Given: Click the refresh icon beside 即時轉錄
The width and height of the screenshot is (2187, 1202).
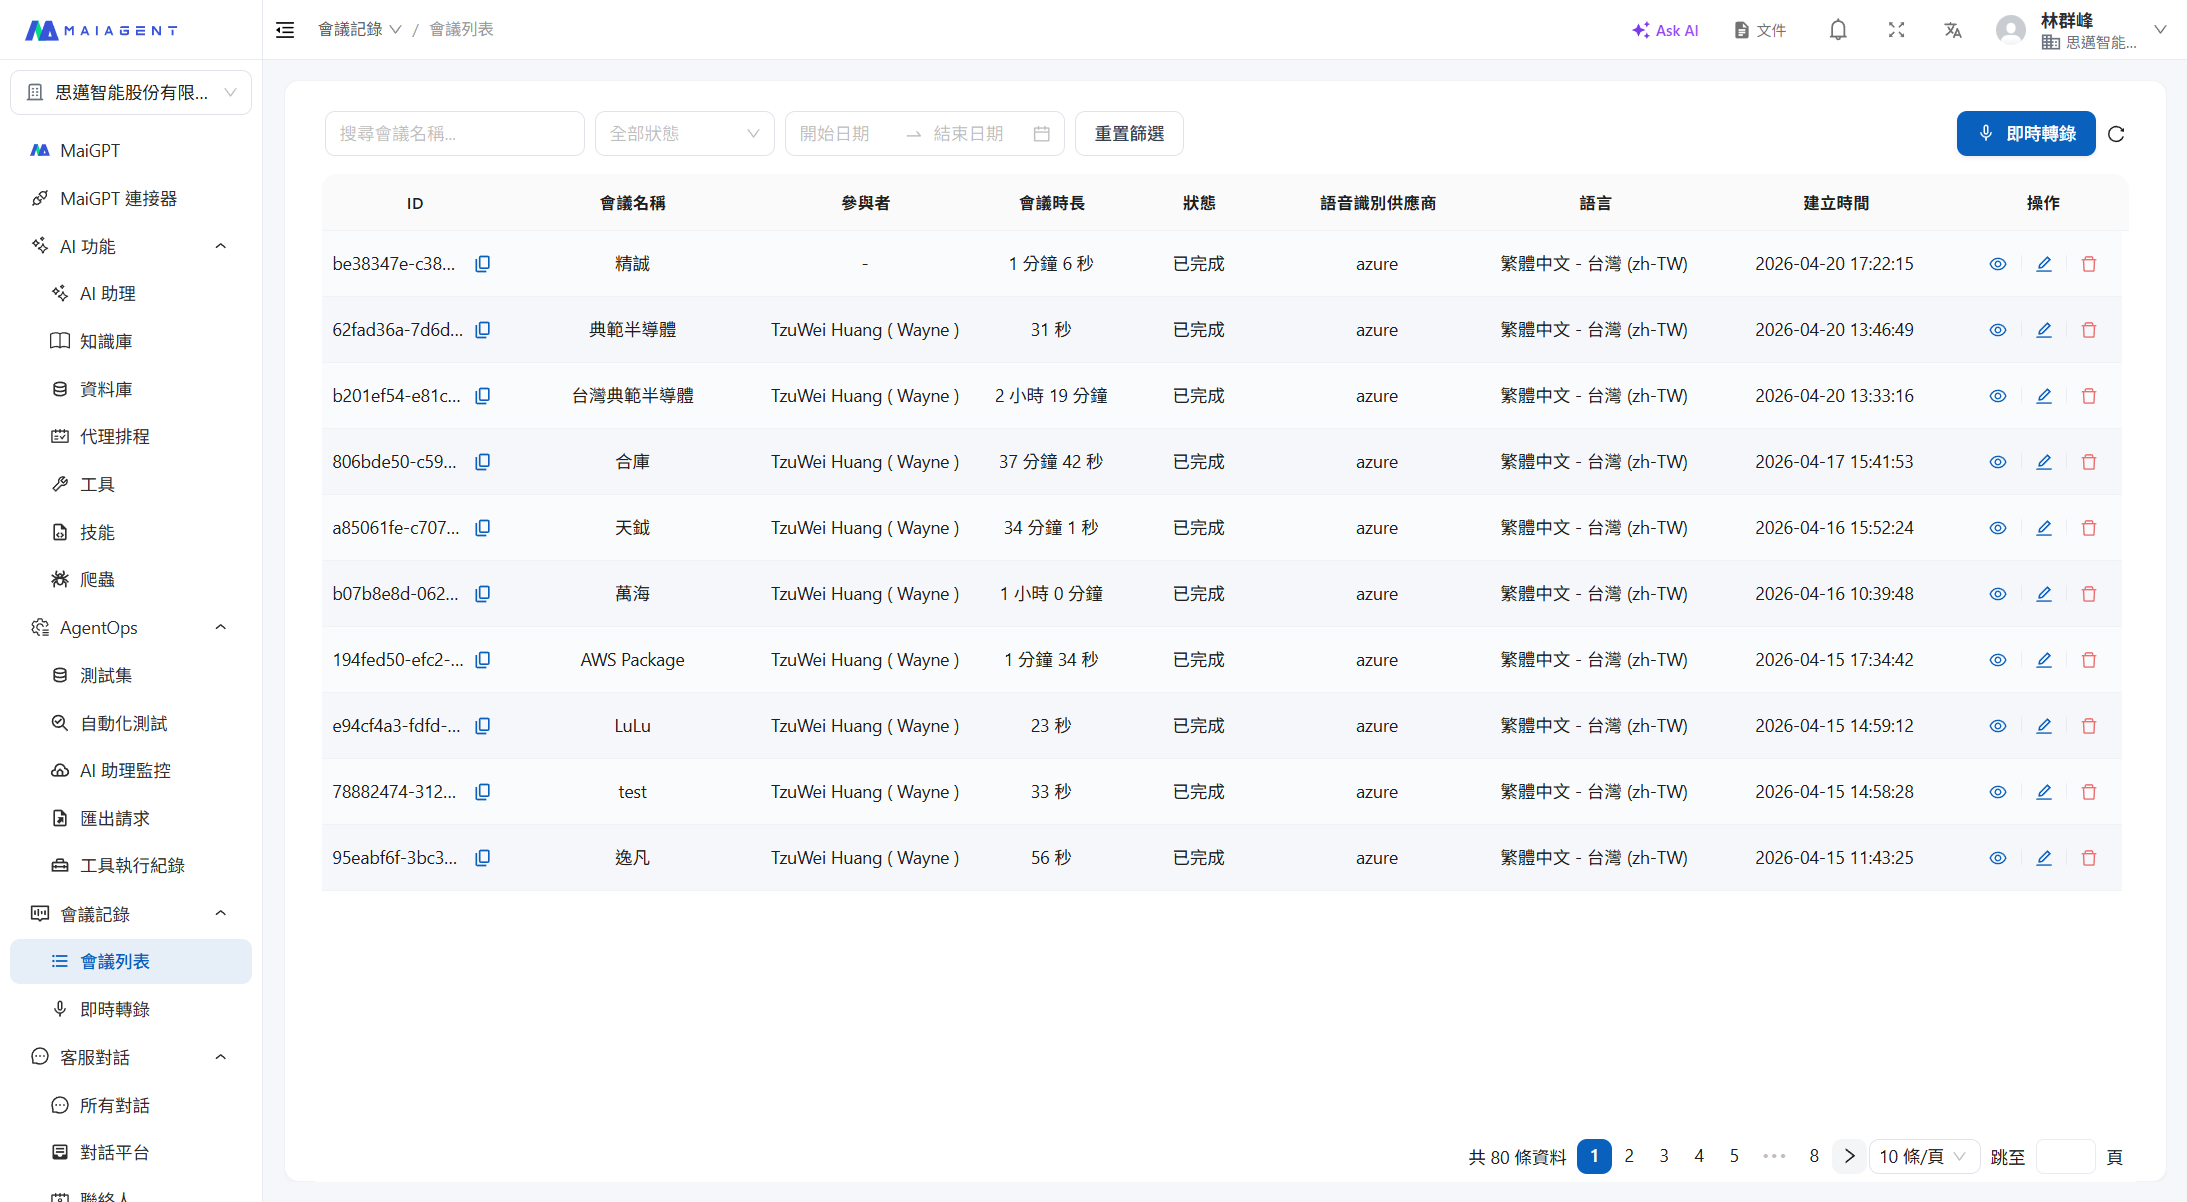Looking at the screenshot, I should (x=2116, y=134).
